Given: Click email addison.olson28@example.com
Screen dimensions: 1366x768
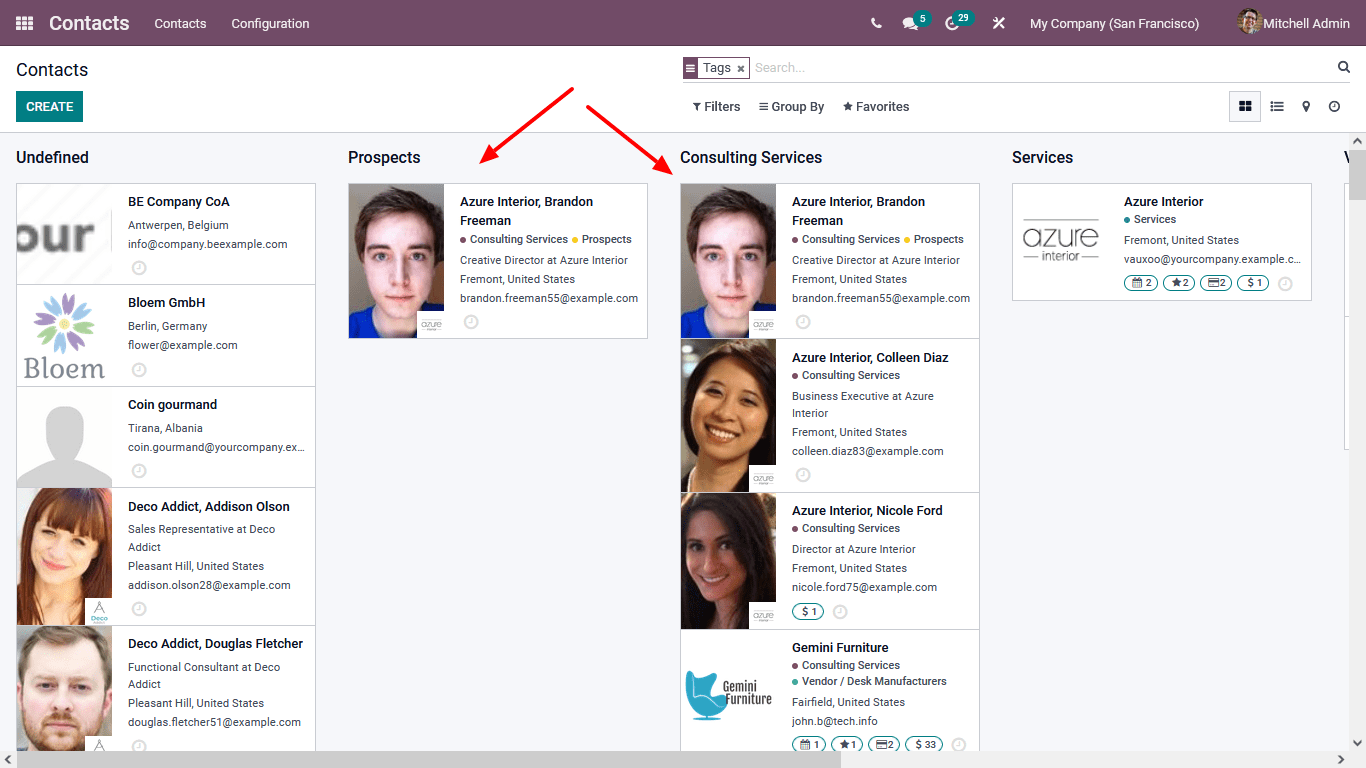Looking at the screenshot, I should tap(209, 585).
